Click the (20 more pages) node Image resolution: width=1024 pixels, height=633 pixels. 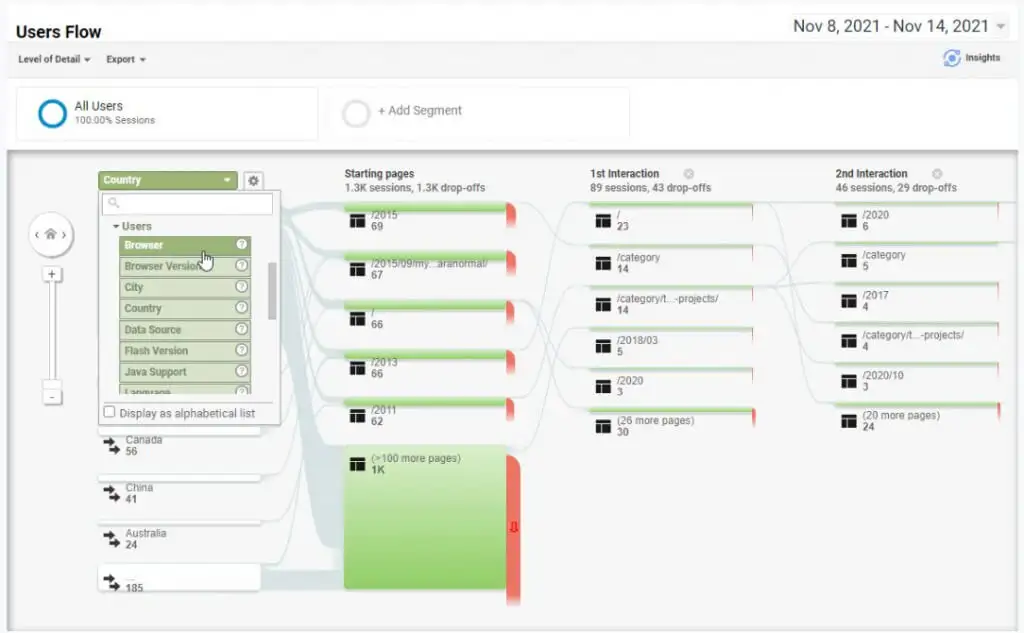916,419
